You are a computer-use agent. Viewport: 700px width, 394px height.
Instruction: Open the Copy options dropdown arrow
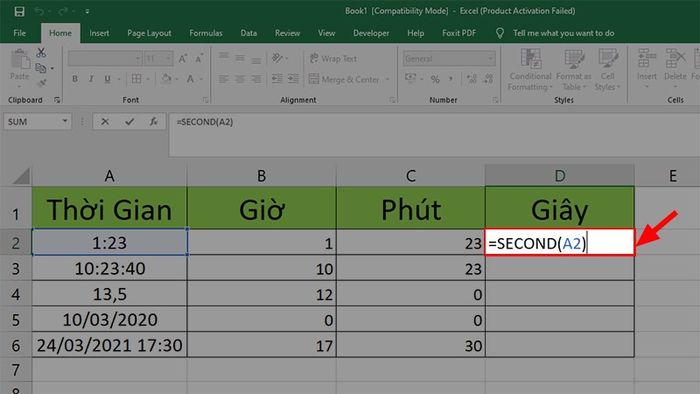point(52,68)
